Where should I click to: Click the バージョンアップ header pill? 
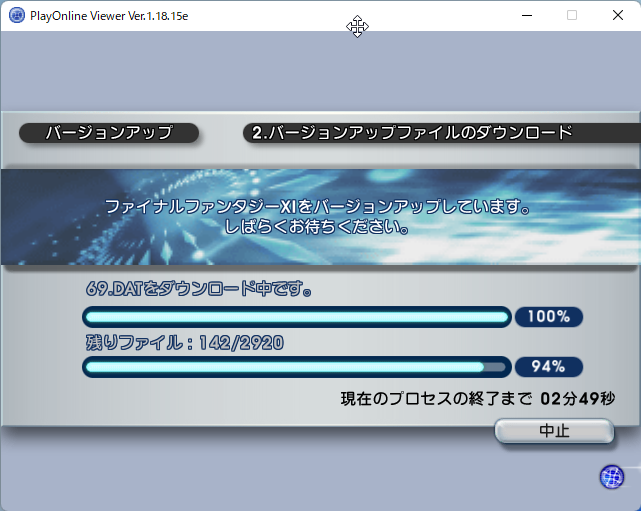[x=109, y=133]
